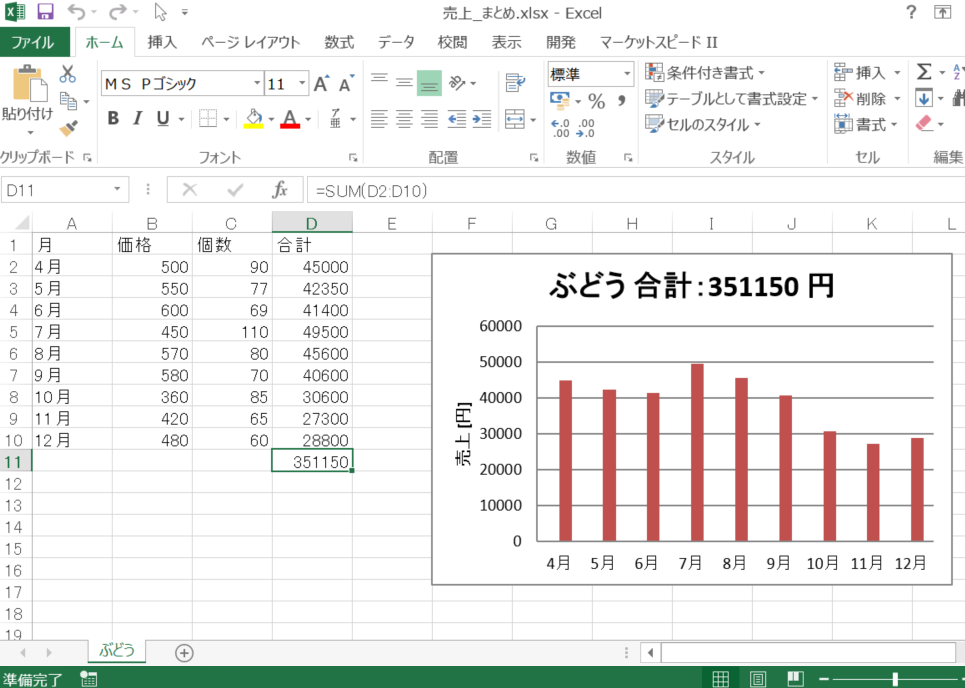Open セルのスタイル gallery

point(703,124)
